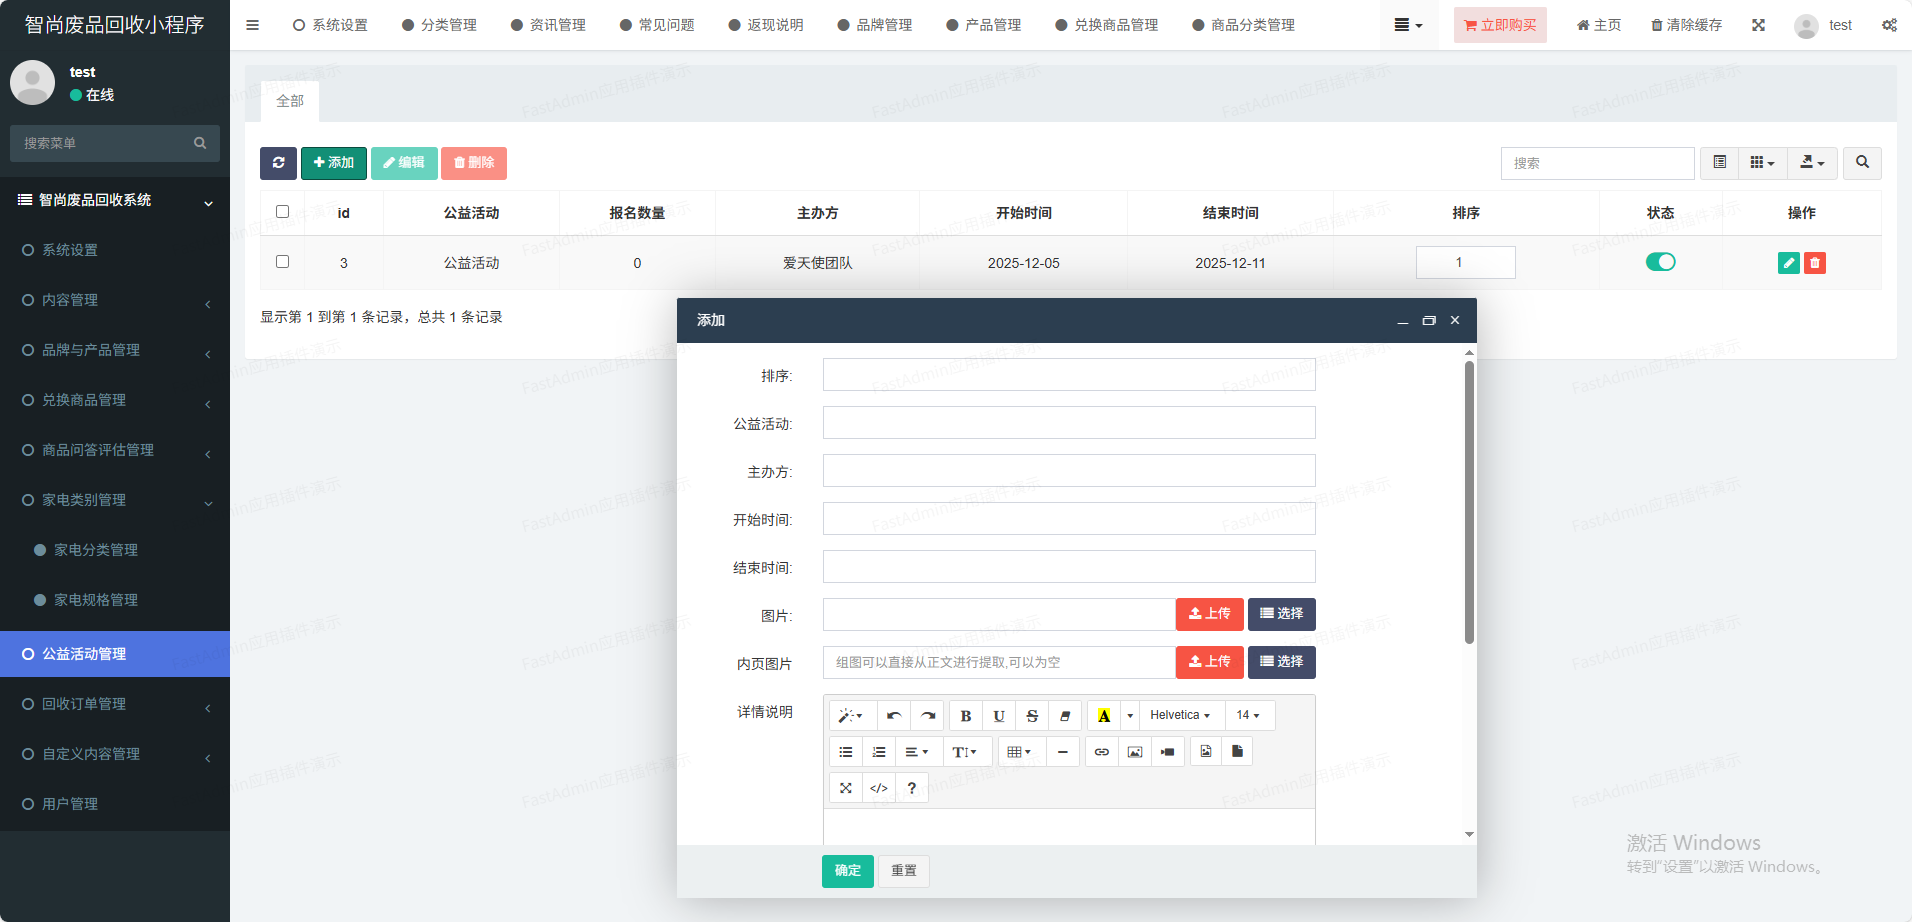The image size is (1912, 922).
Task: Tick the checkbox for row id 3
Action: (x=282, y=262)
